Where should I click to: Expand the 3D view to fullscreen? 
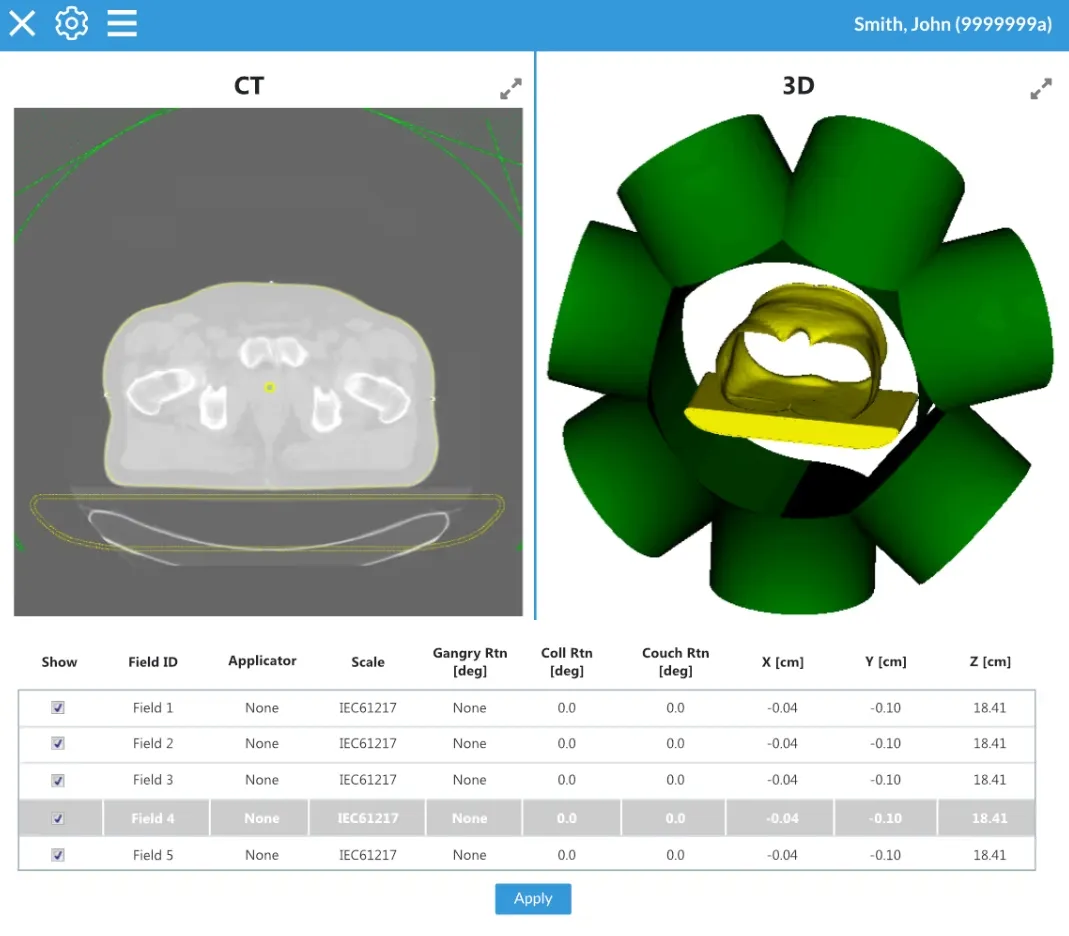click(x=1041, y=89)
